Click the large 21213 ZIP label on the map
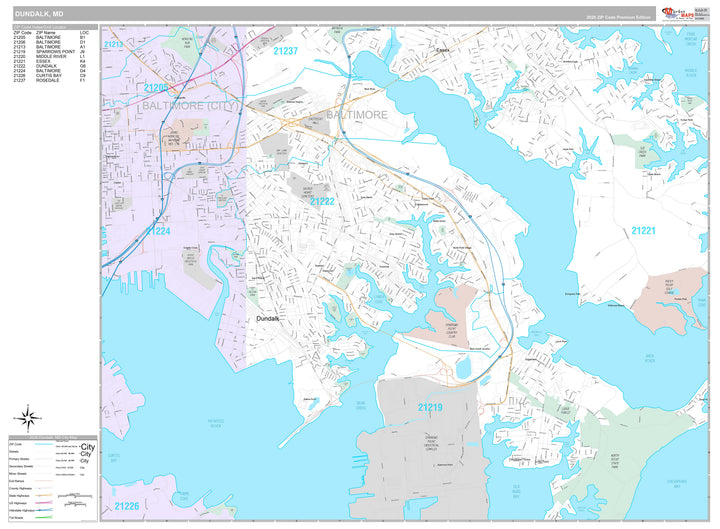720x529 pixels. pyautogui.click(x=113, y=44)
